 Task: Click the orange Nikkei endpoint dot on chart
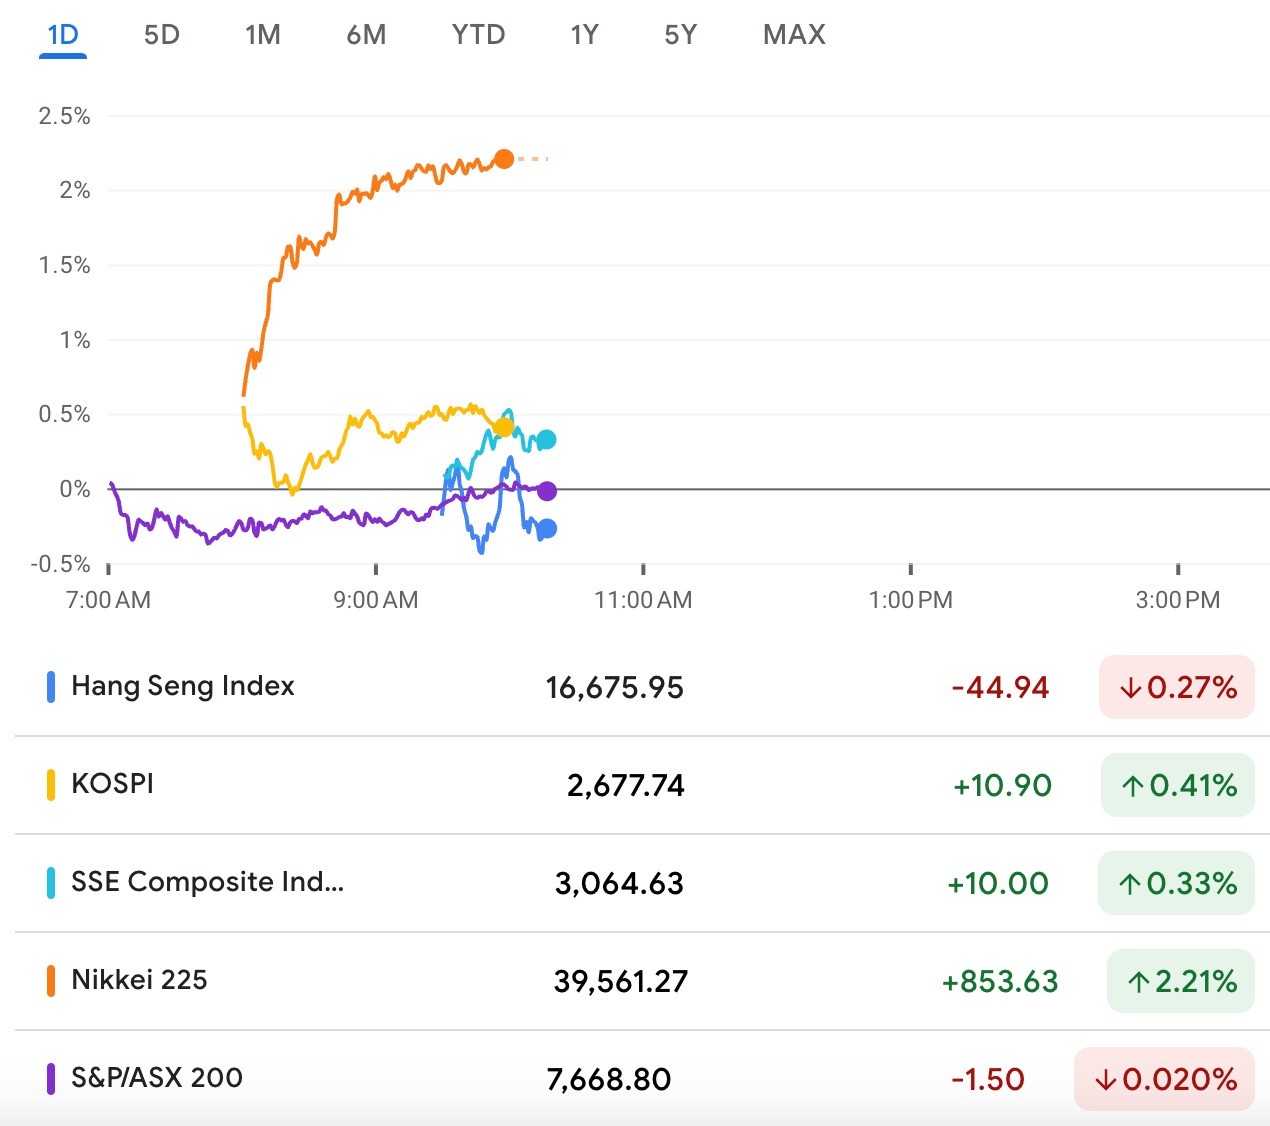[504, 159]
